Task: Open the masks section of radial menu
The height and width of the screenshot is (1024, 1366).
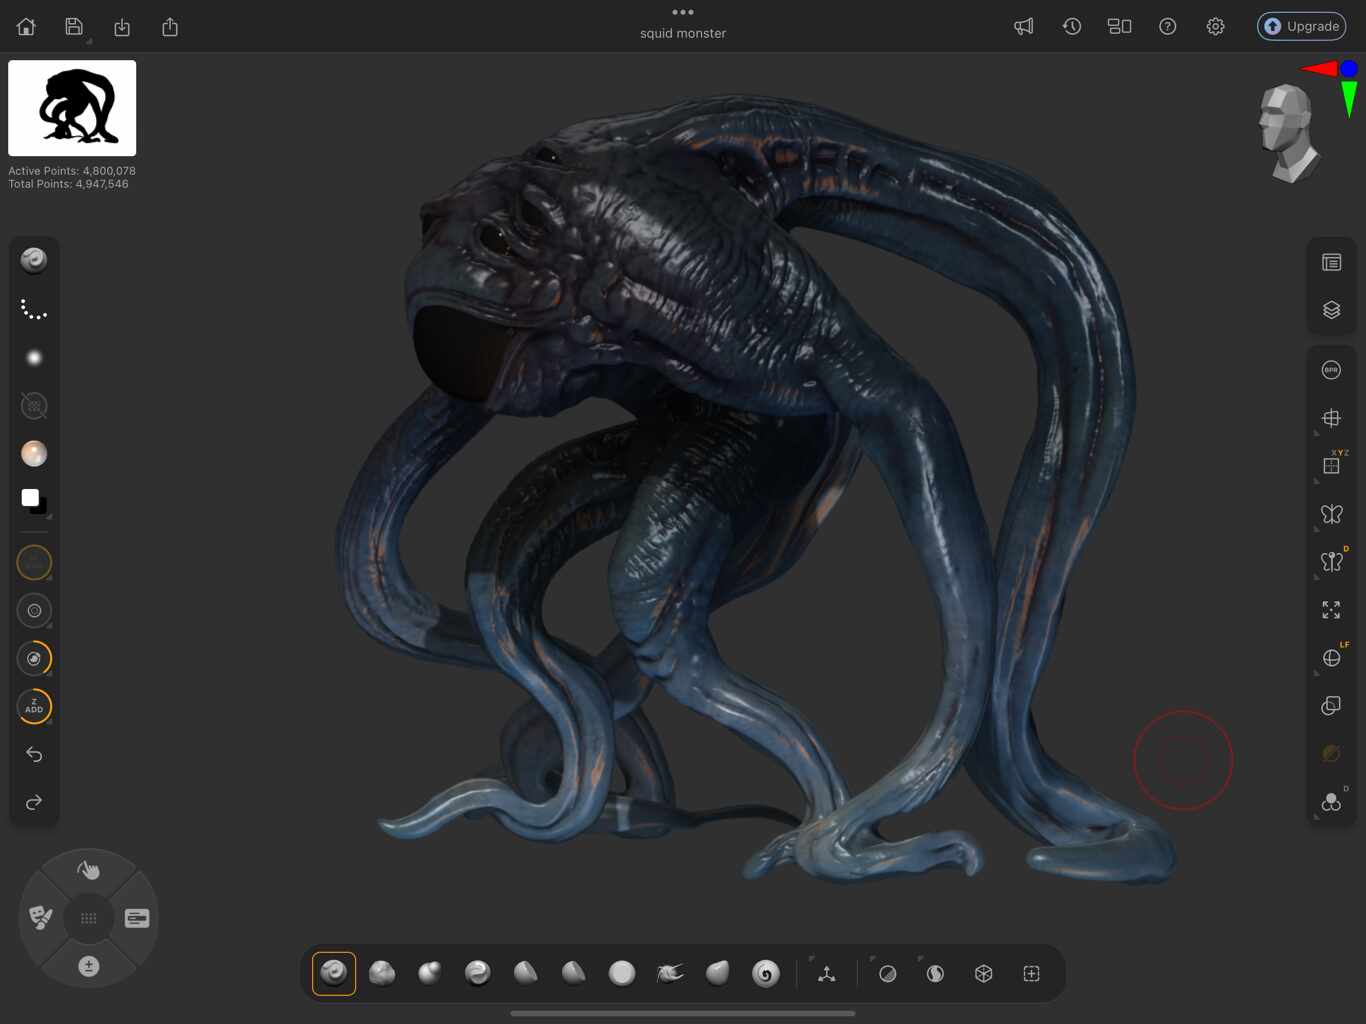Action: coord(41,917)
